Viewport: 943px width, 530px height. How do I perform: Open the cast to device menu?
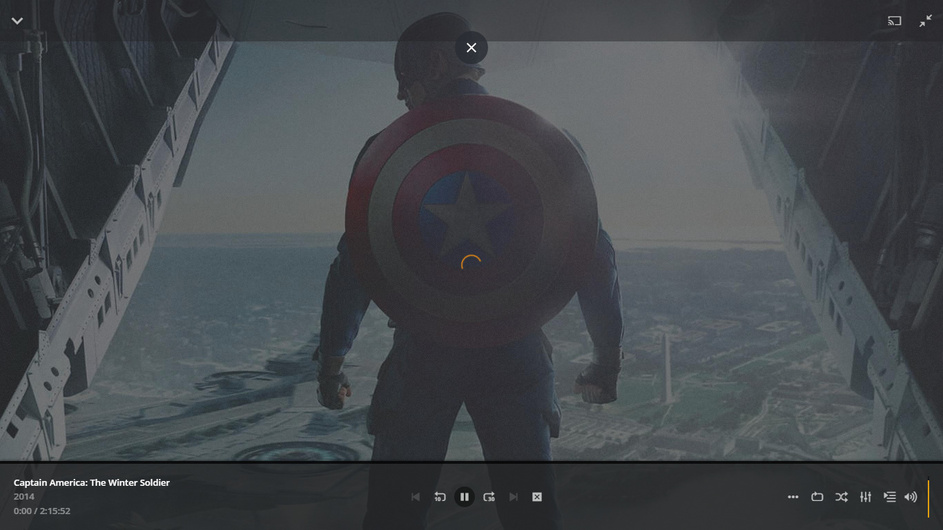(894, 20)
